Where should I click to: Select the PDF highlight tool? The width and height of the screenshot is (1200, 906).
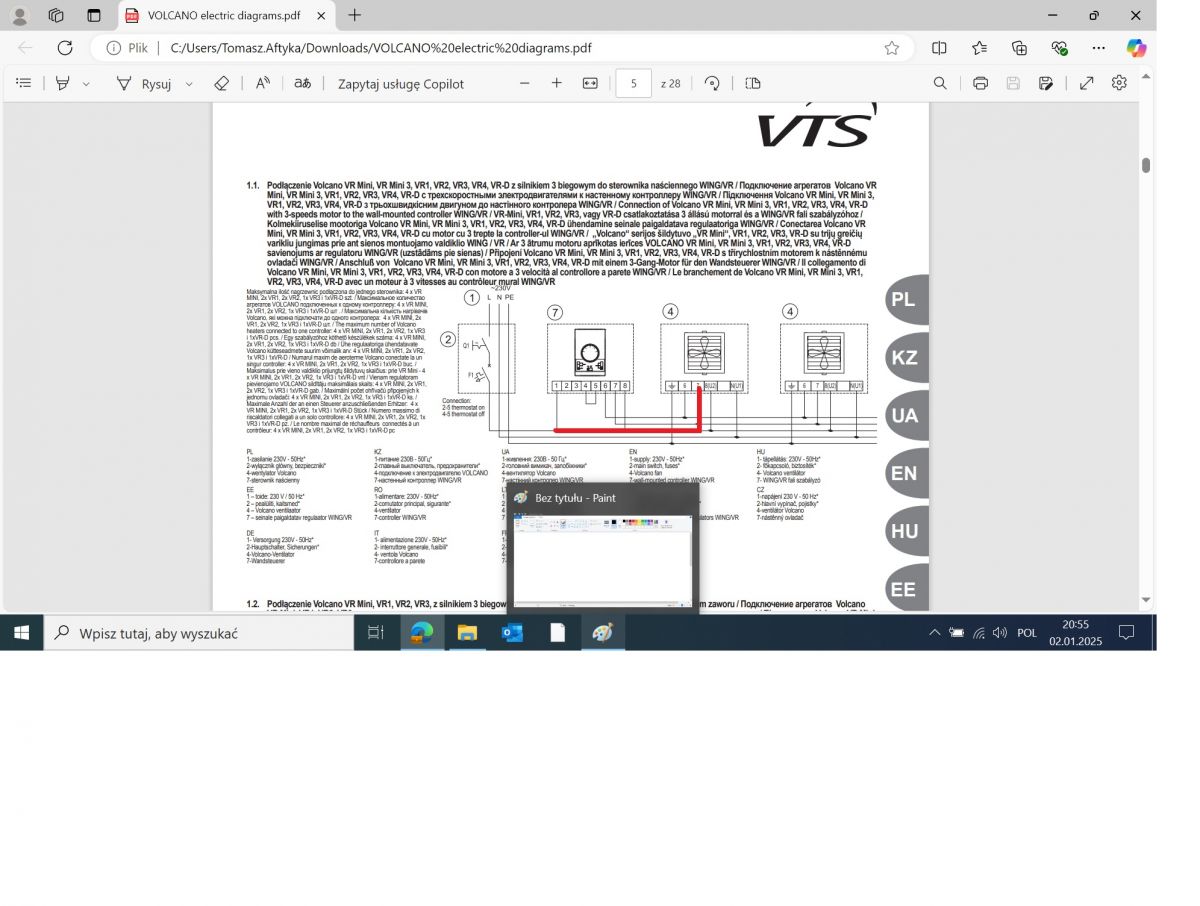coord(63,84)
